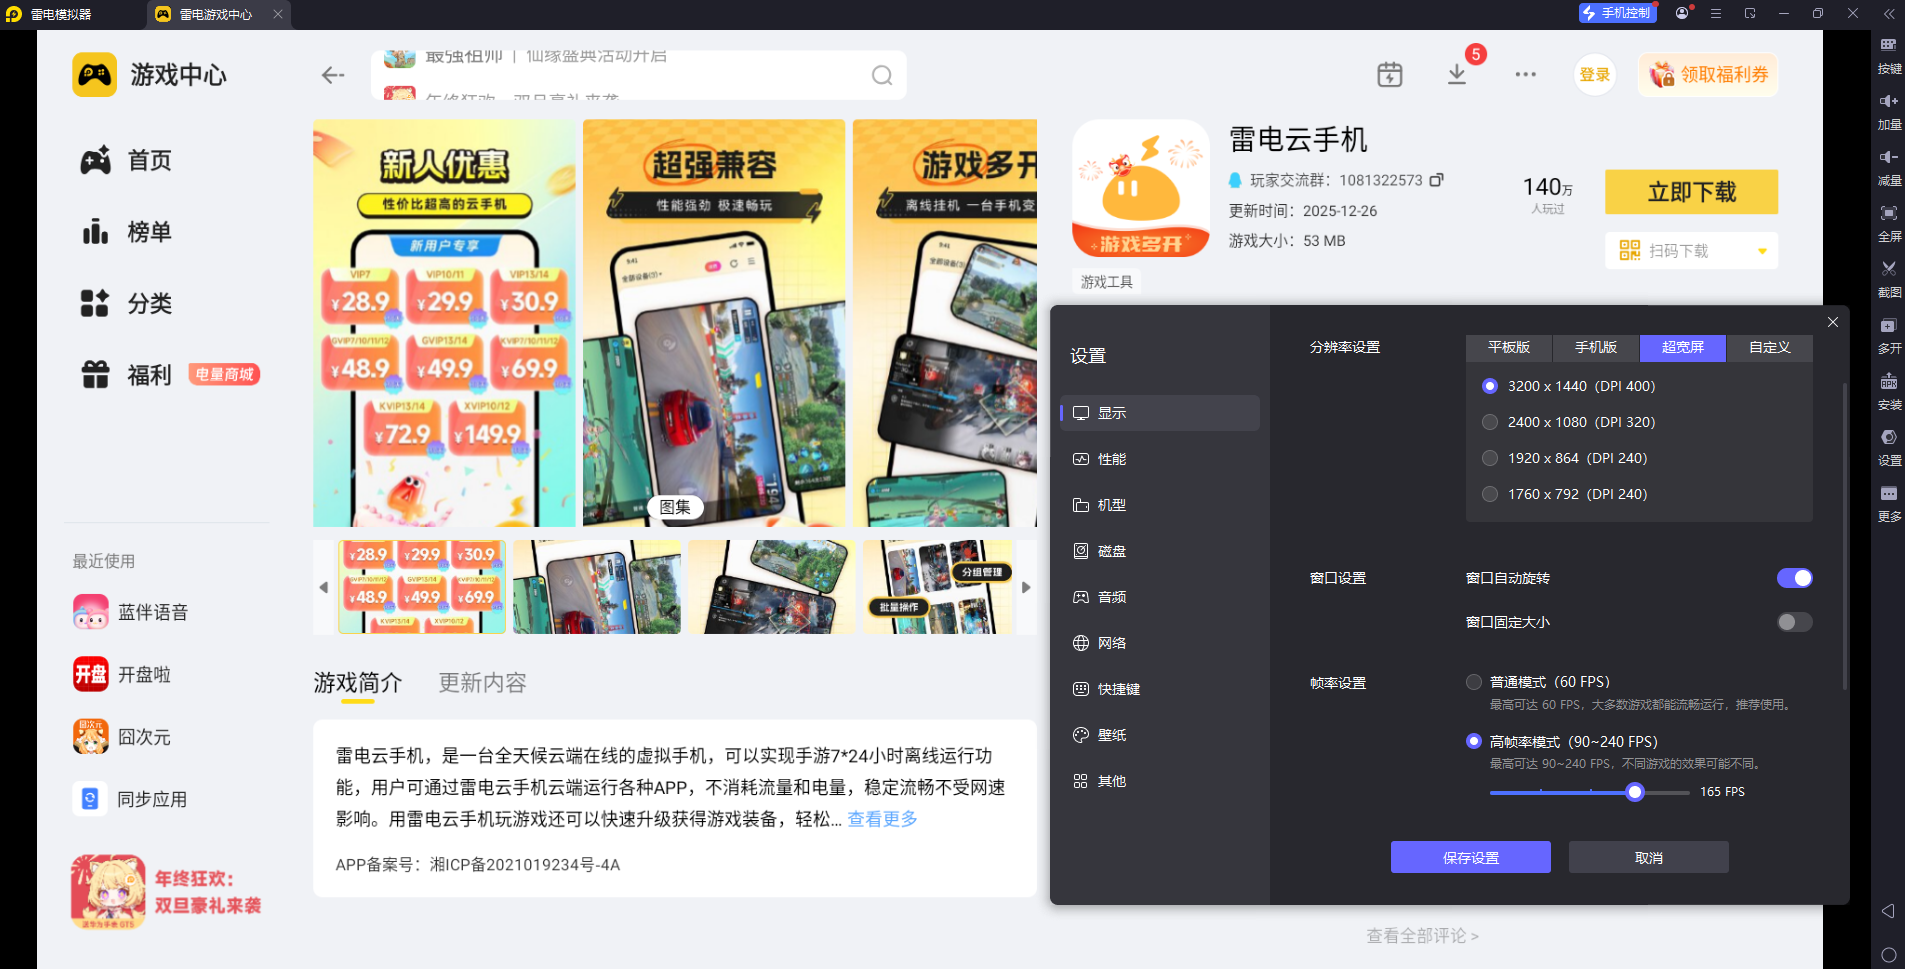
Task: Open 同步应用 from recently used
Action: coord(131,799)
